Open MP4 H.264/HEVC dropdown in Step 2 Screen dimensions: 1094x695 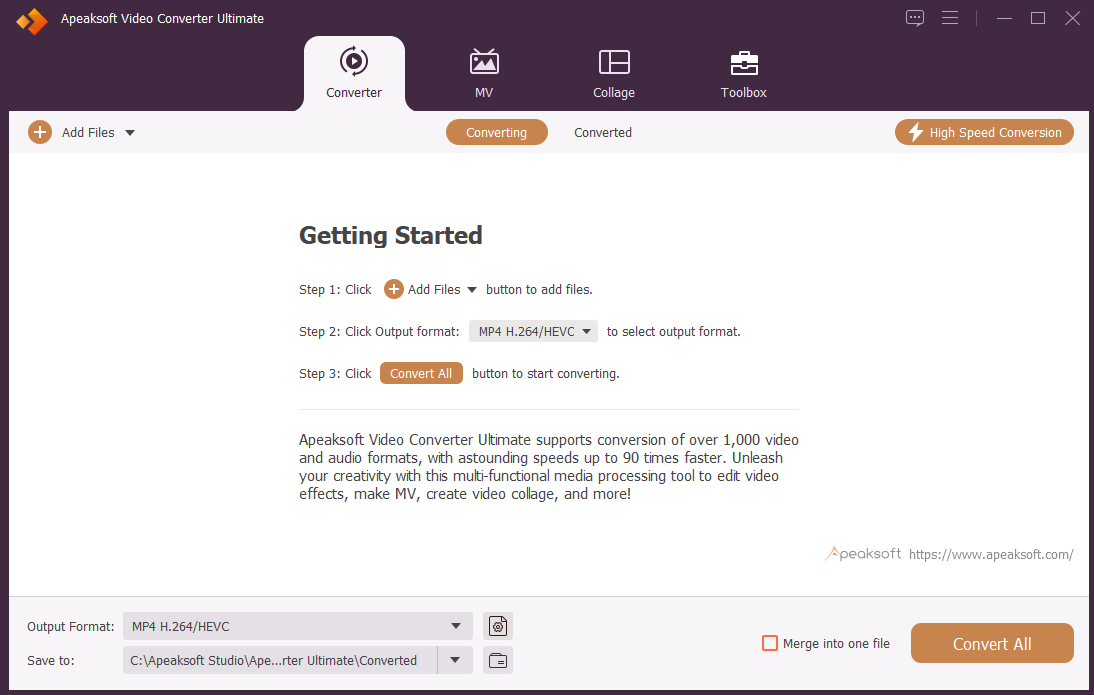[x=534, y=331]
